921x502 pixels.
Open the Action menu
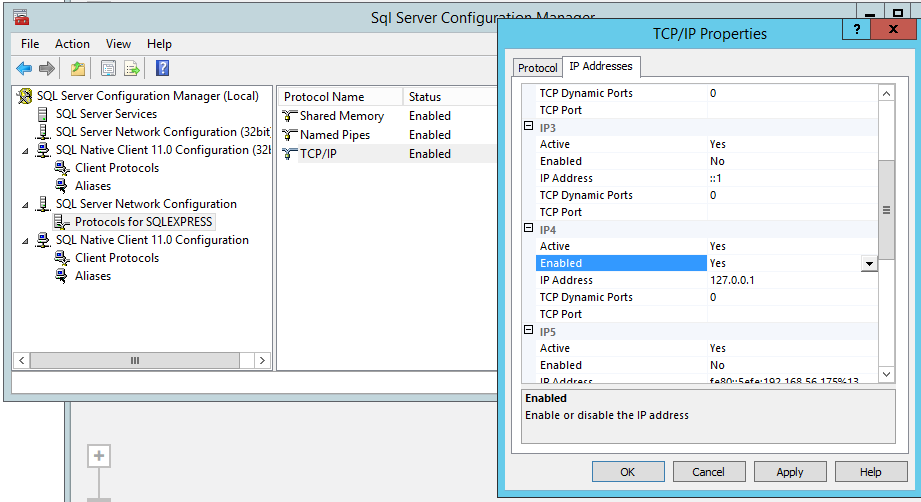72,44
